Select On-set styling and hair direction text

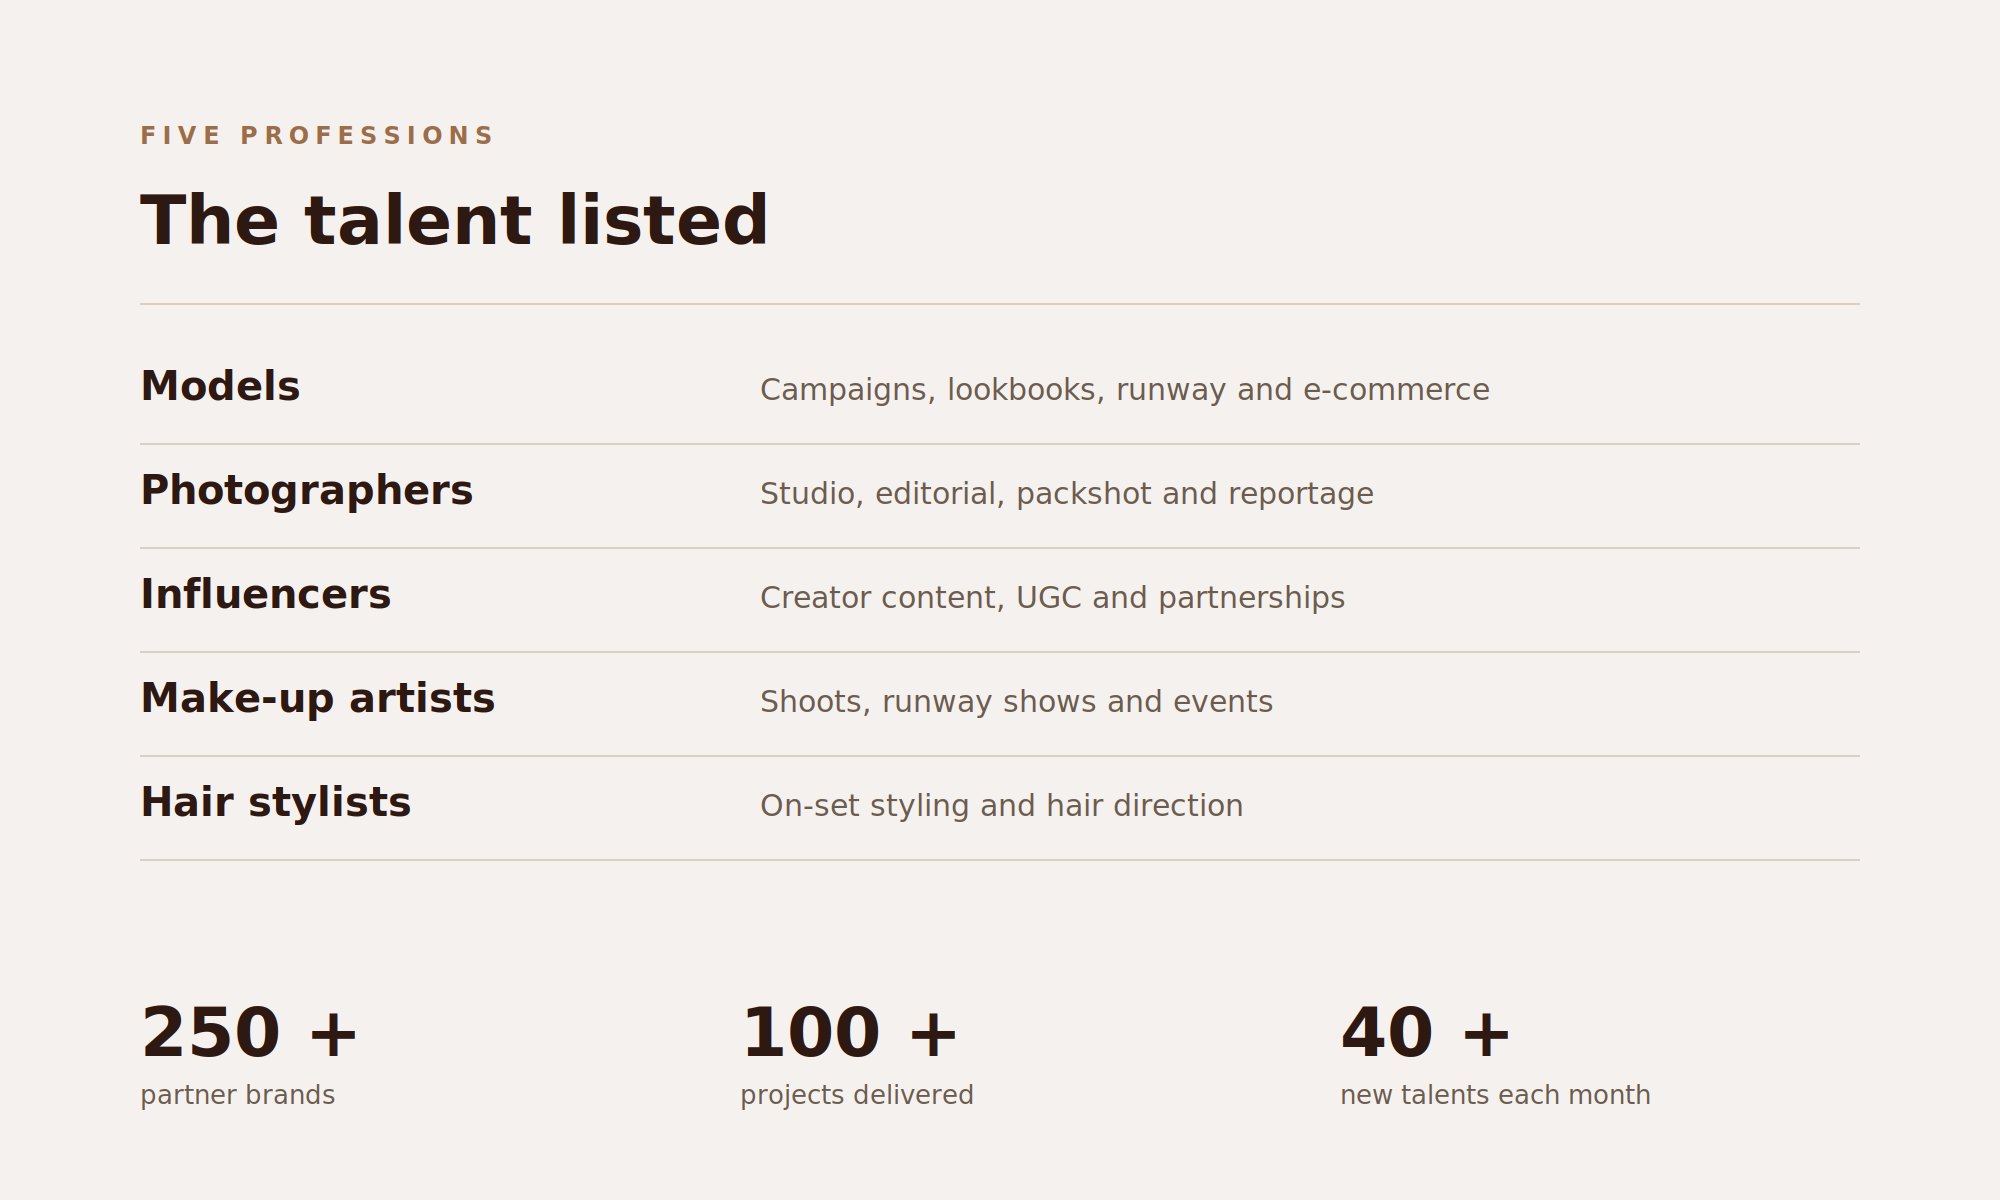(1001, 806)
